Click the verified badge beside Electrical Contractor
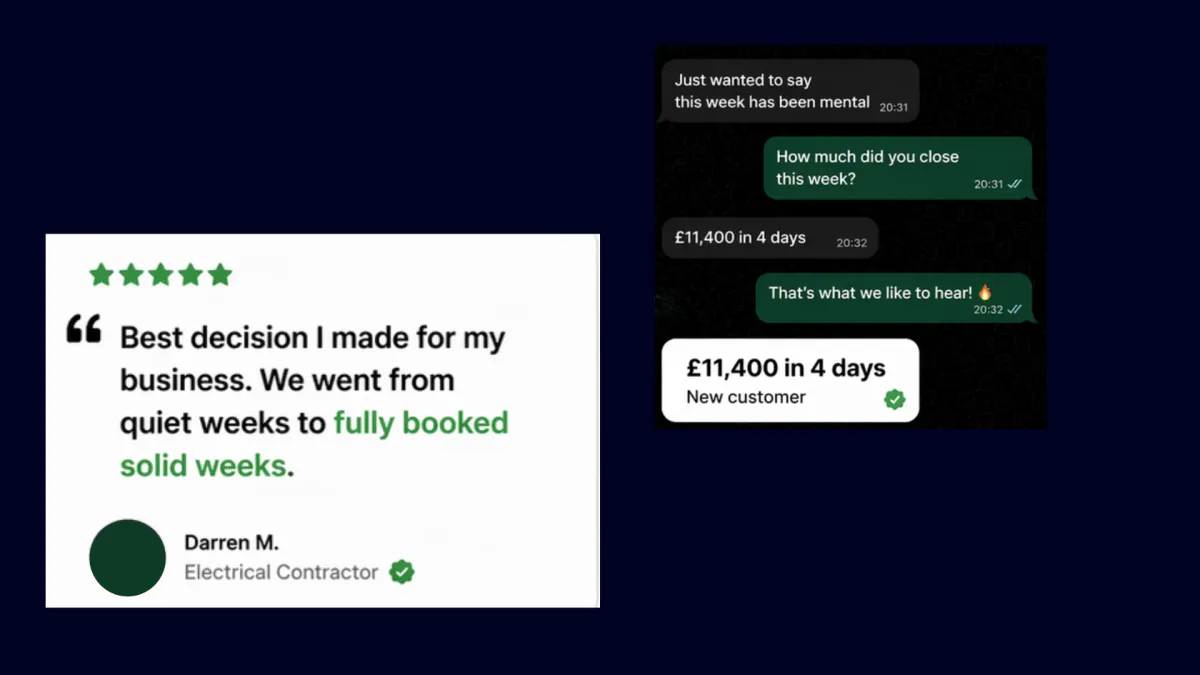 tap(402, 572)
